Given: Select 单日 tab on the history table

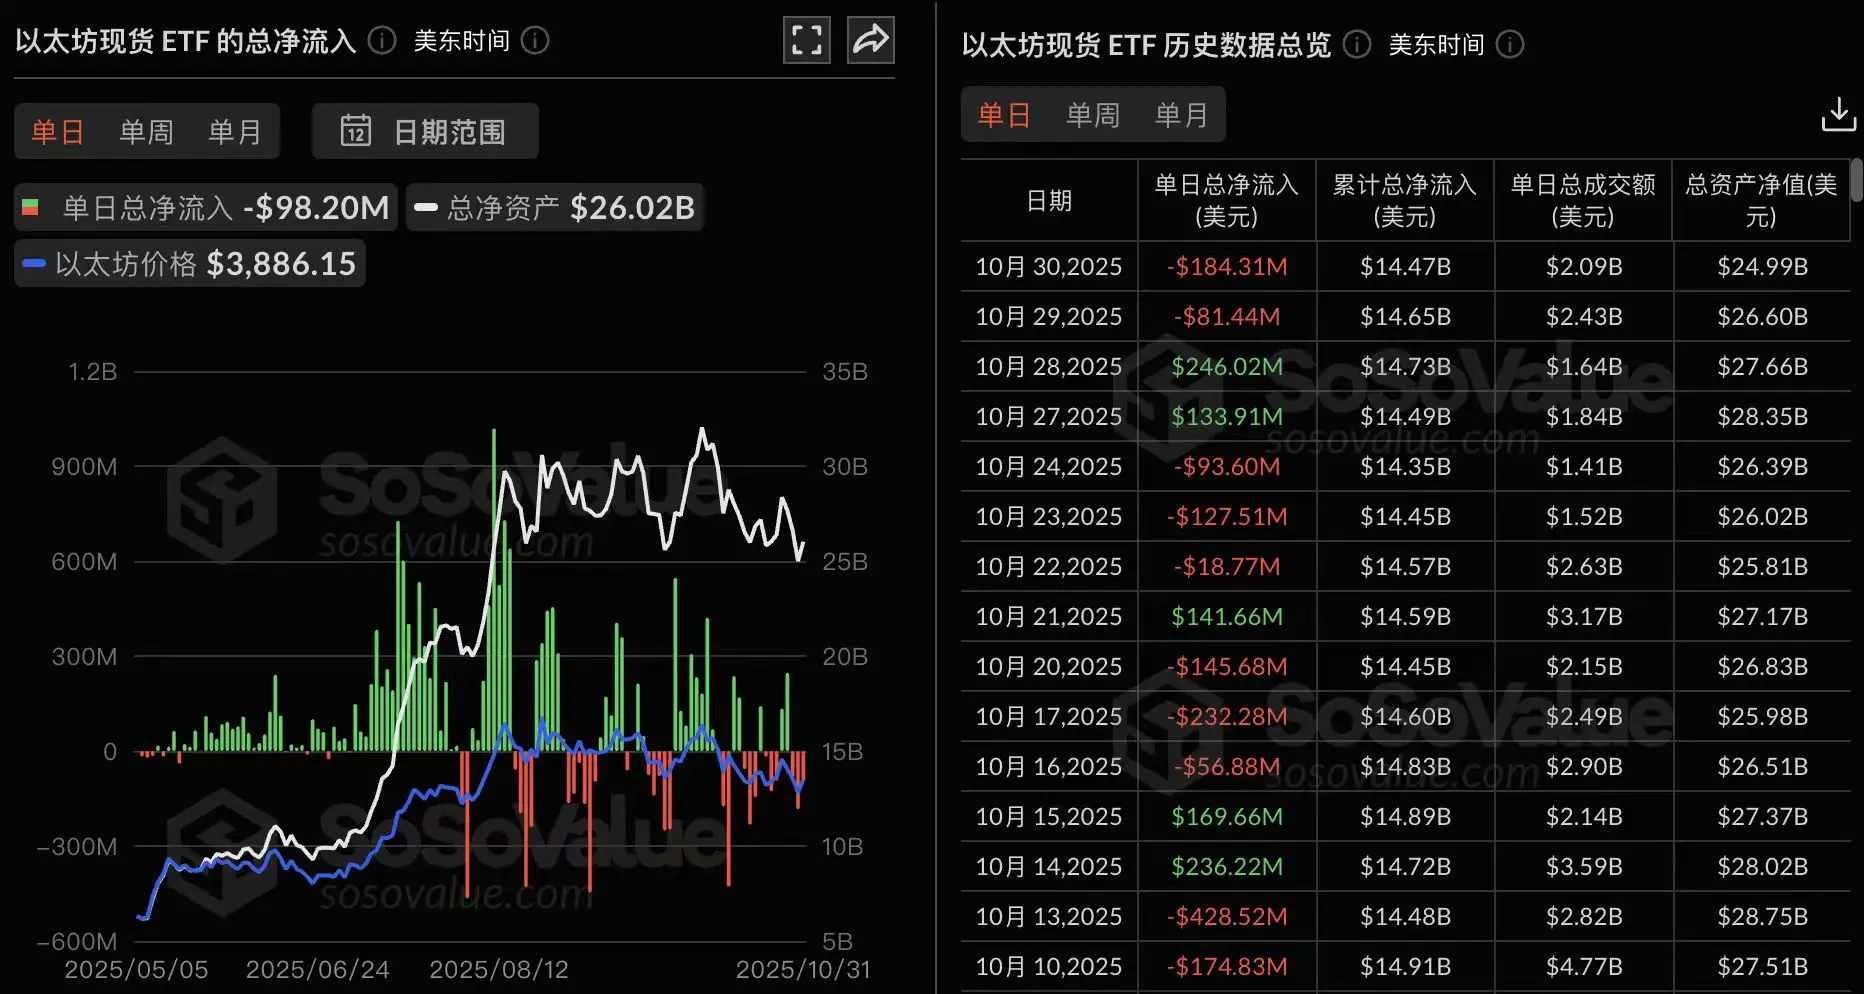Looking at the screenshot, I should (x=1003, y=114).
